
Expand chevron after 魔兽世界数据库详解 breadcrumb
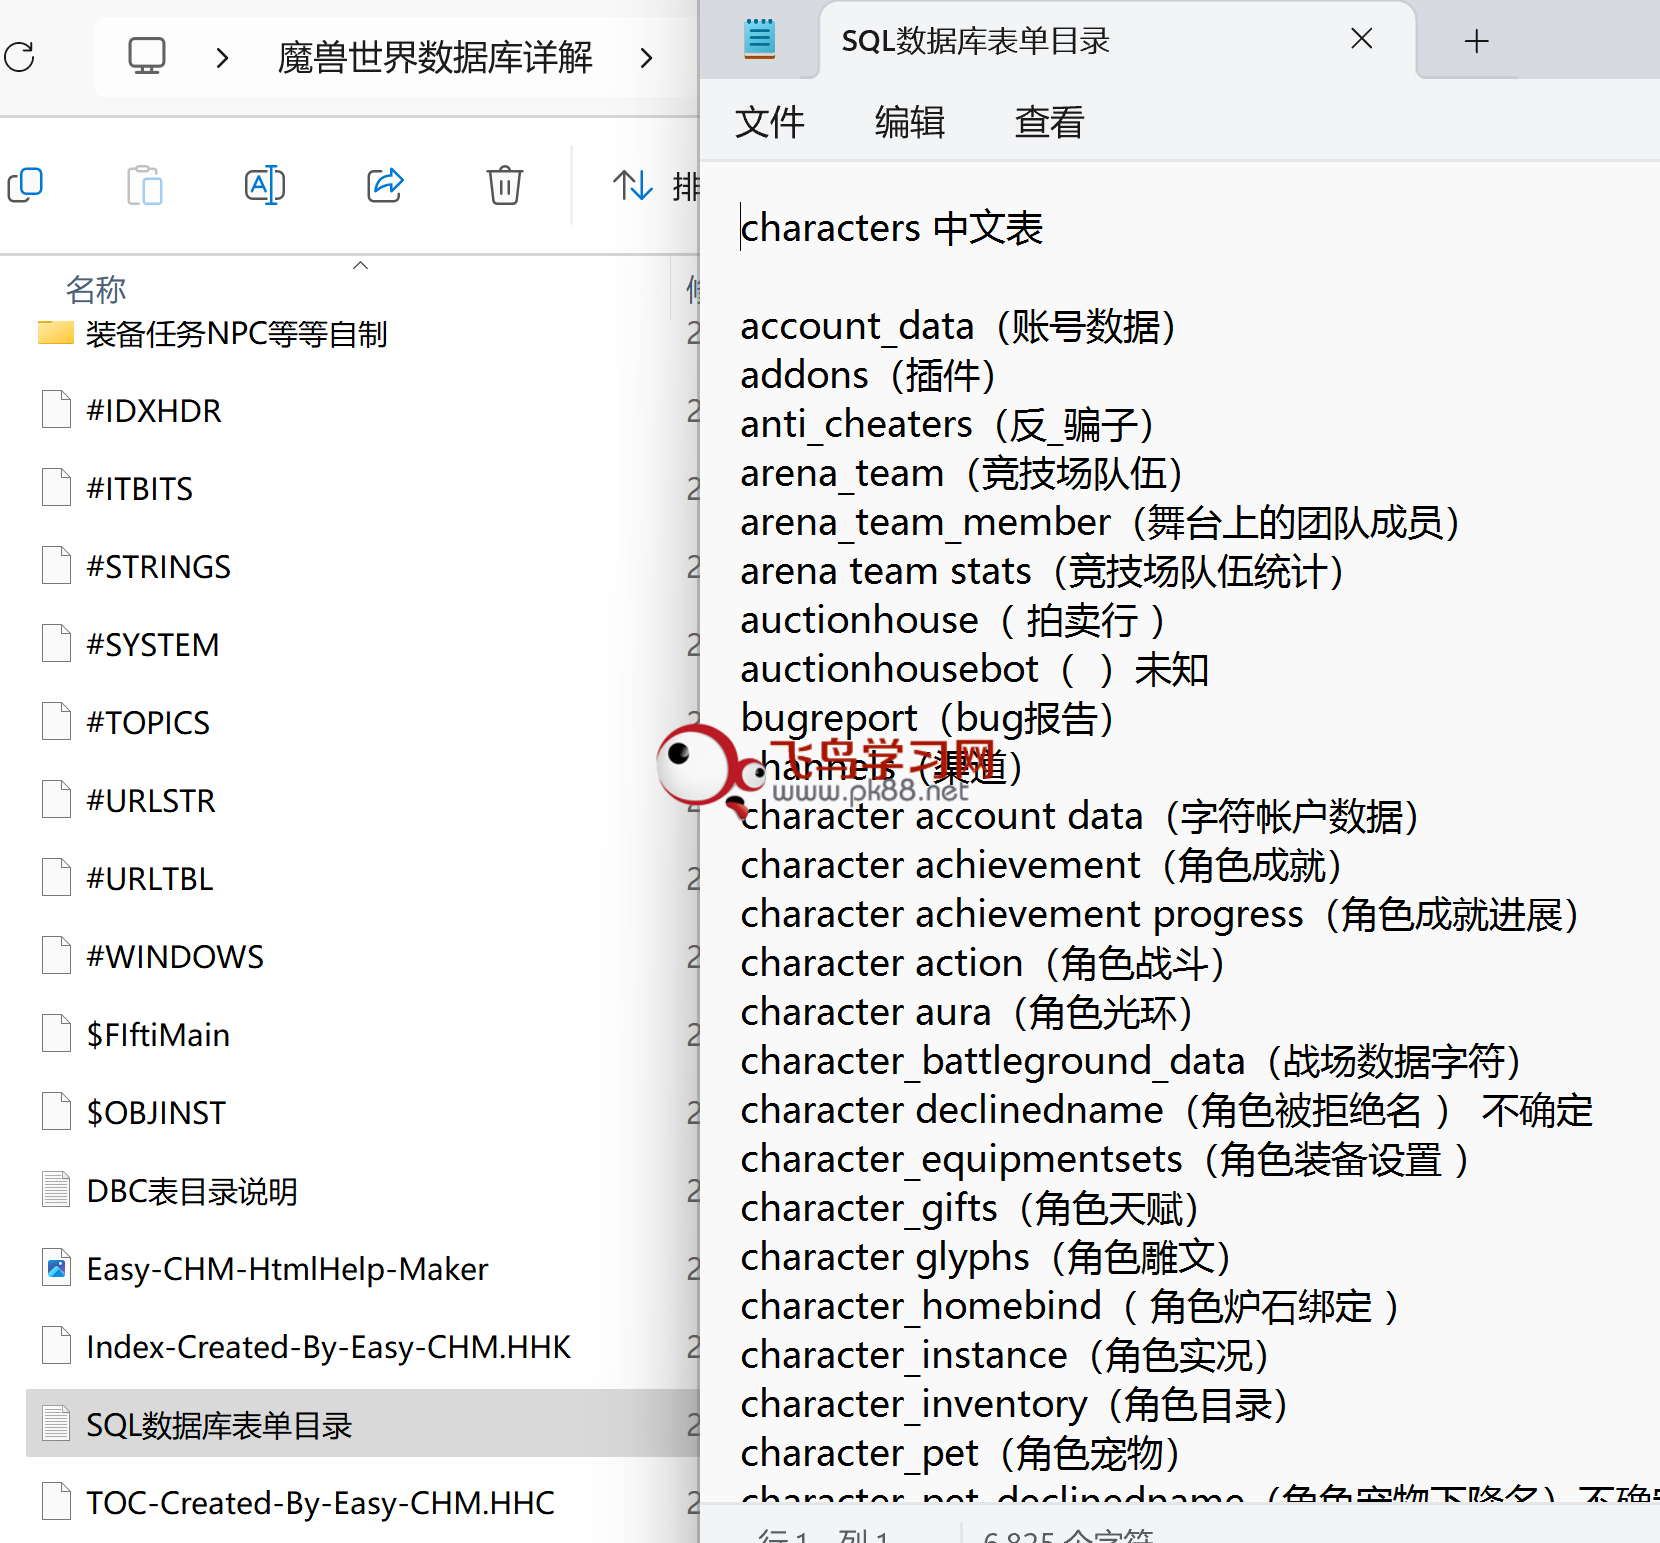tap(646, 58)
